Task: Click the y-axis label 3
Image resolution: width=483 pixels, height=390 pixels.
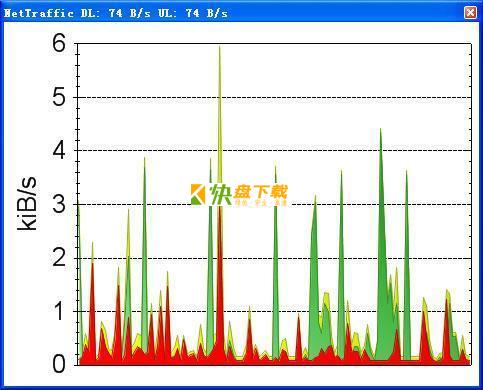Action: click(x=59, y=204)
